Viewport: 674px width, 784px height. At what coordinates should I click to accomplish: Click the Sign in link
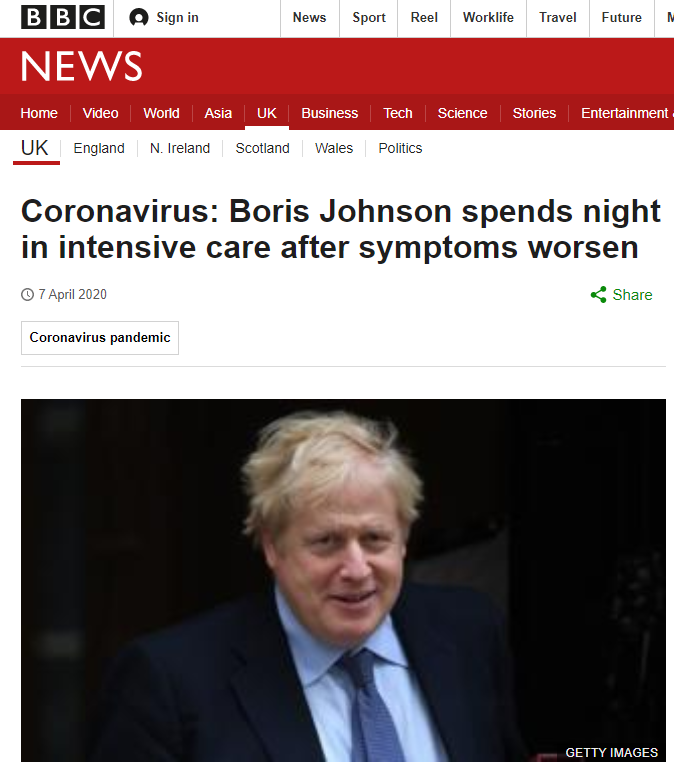pyautogui.click(x=178, y=18)
